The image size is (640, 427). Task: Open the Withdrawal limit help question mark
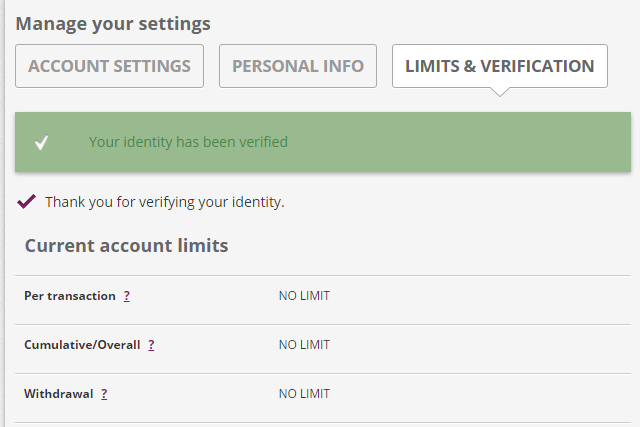click(x=104, y=394)
